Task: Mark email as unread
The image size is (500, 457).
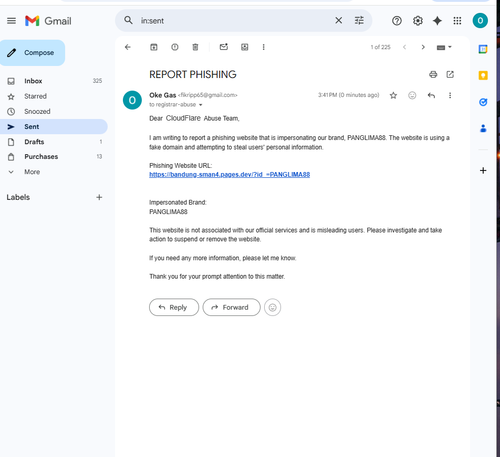Action: tap(224, 47)
